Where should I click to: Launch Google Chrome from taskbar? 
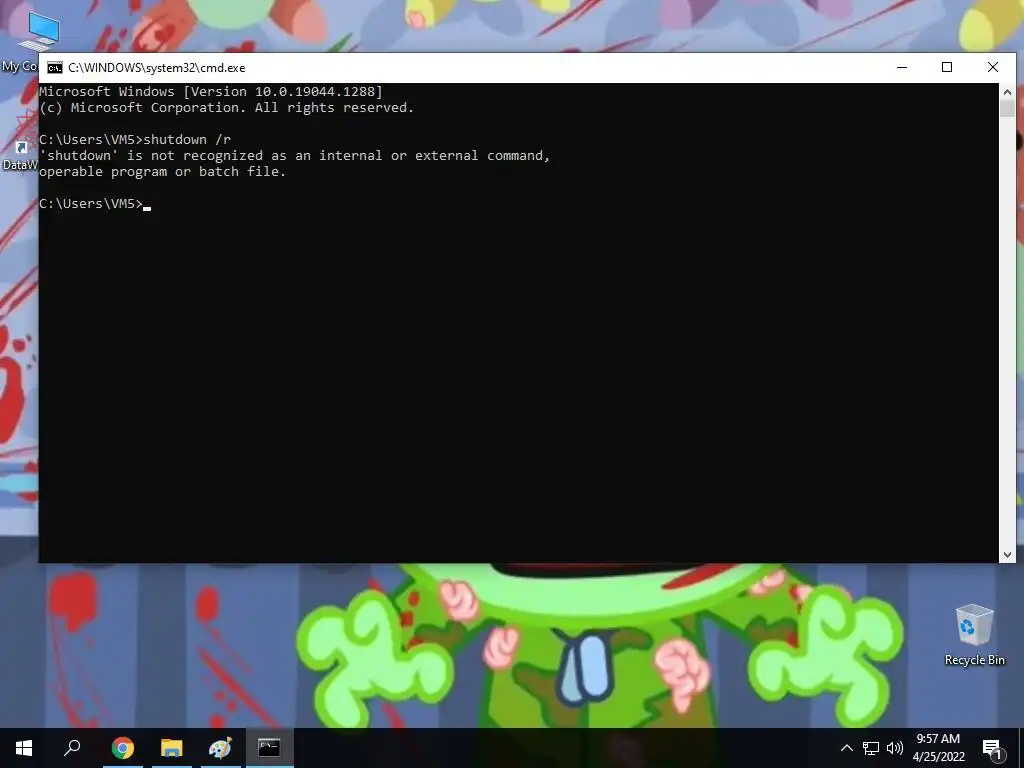[122, 748]
